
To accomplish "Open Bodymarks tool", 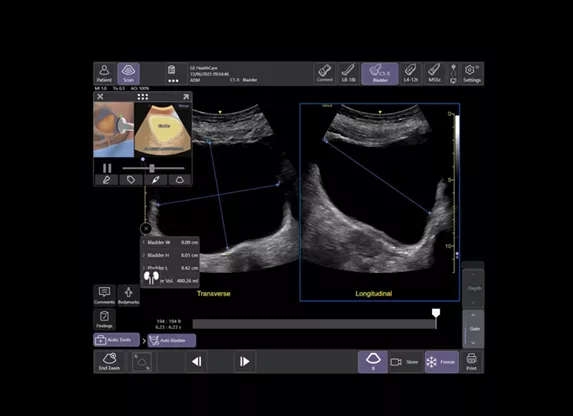I will click(x=128, y=295).
